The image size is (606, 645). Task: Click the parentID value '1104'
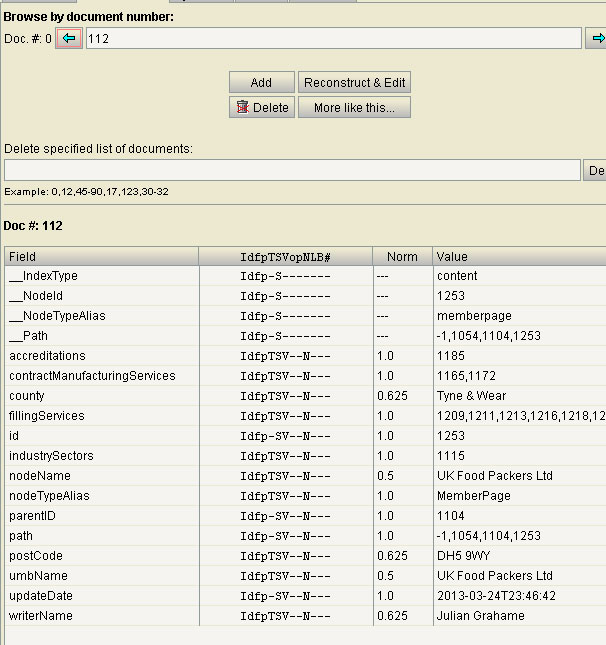(x=451, y=516)
